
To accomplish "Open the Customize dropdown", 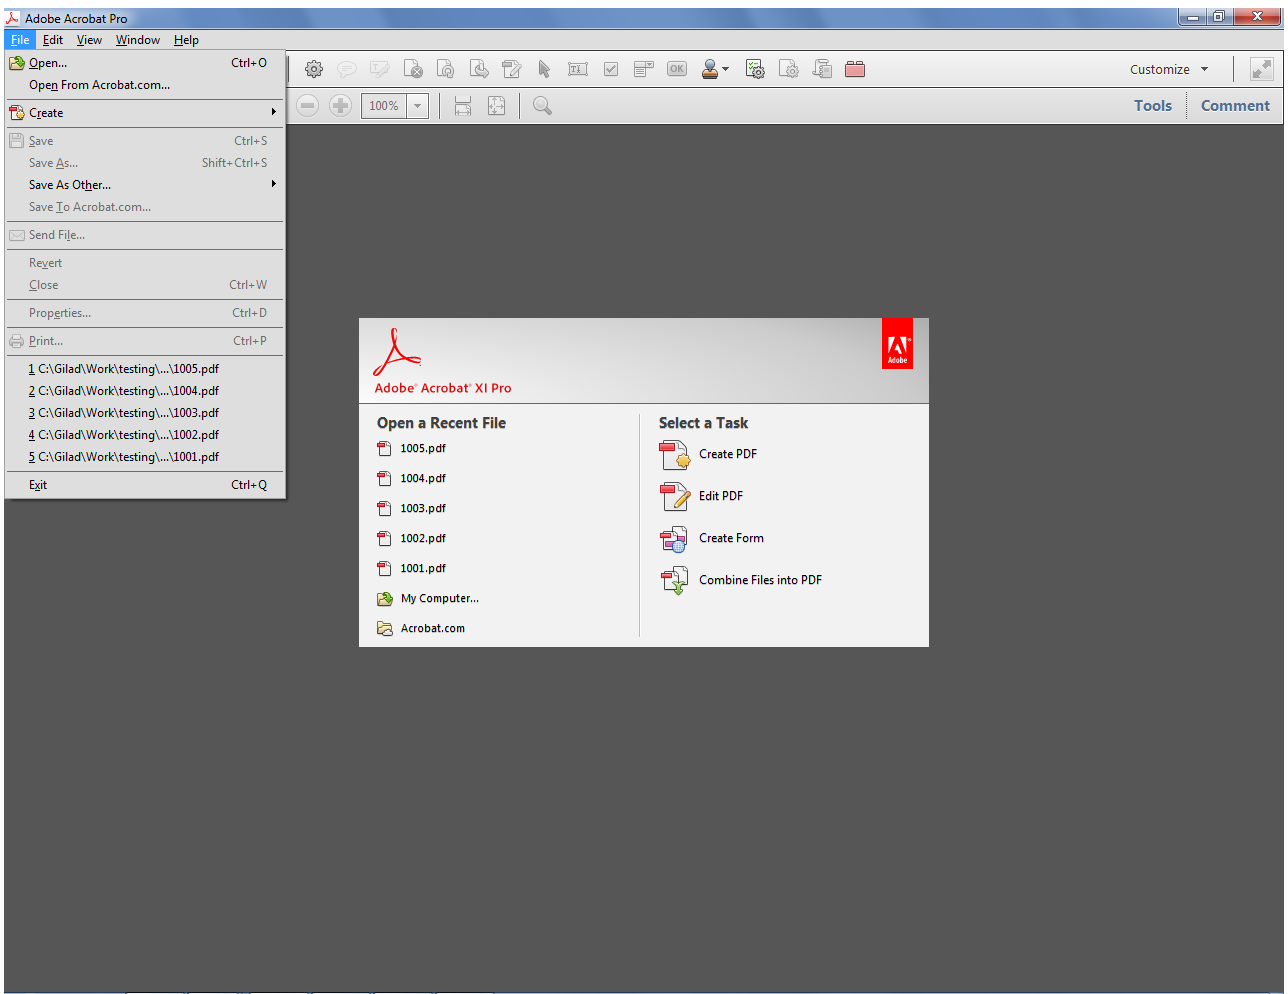I will click(1168, 69).
